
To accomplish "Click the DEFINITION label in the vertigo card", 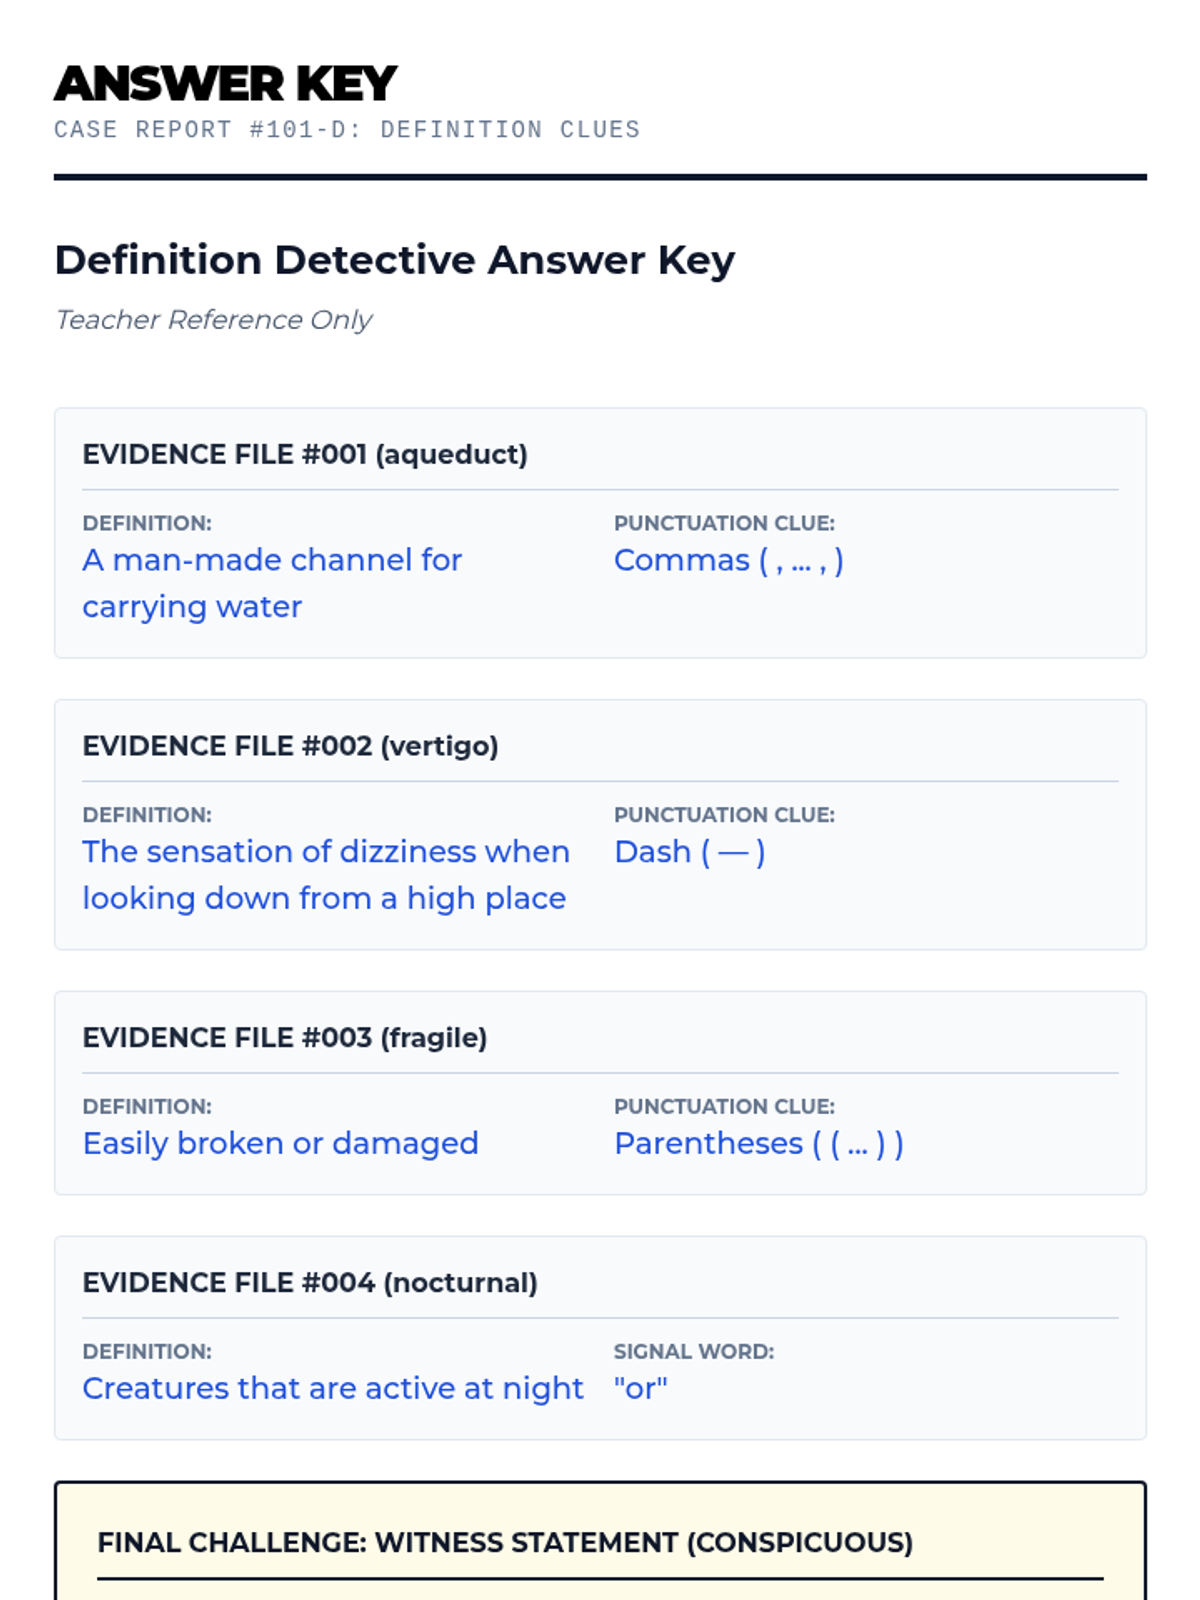I will pyautogui.click(x=147, y=815).
